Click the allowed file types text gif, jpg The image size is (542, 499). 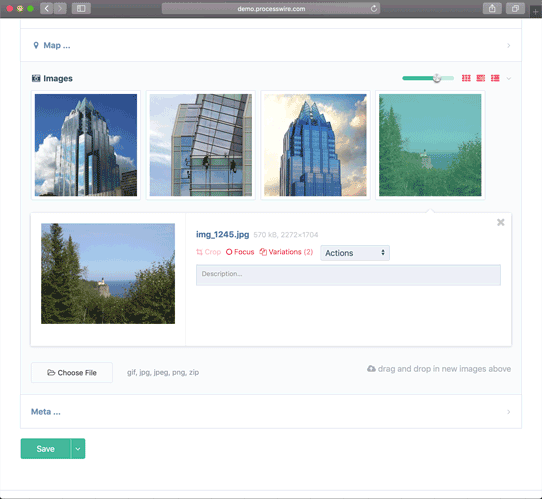click(x=163, y=373)
